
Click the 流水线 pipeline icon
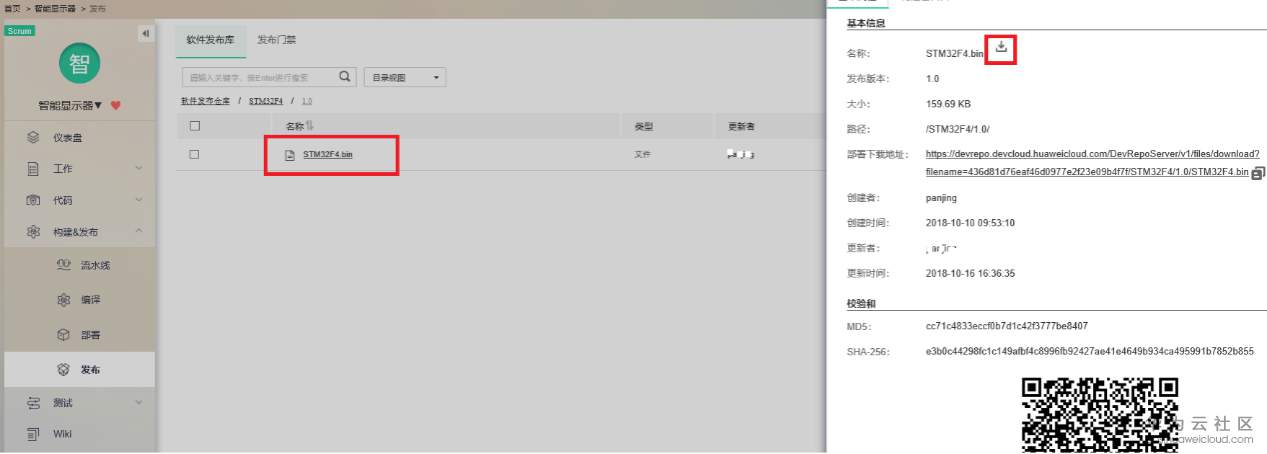pos(63,266)
